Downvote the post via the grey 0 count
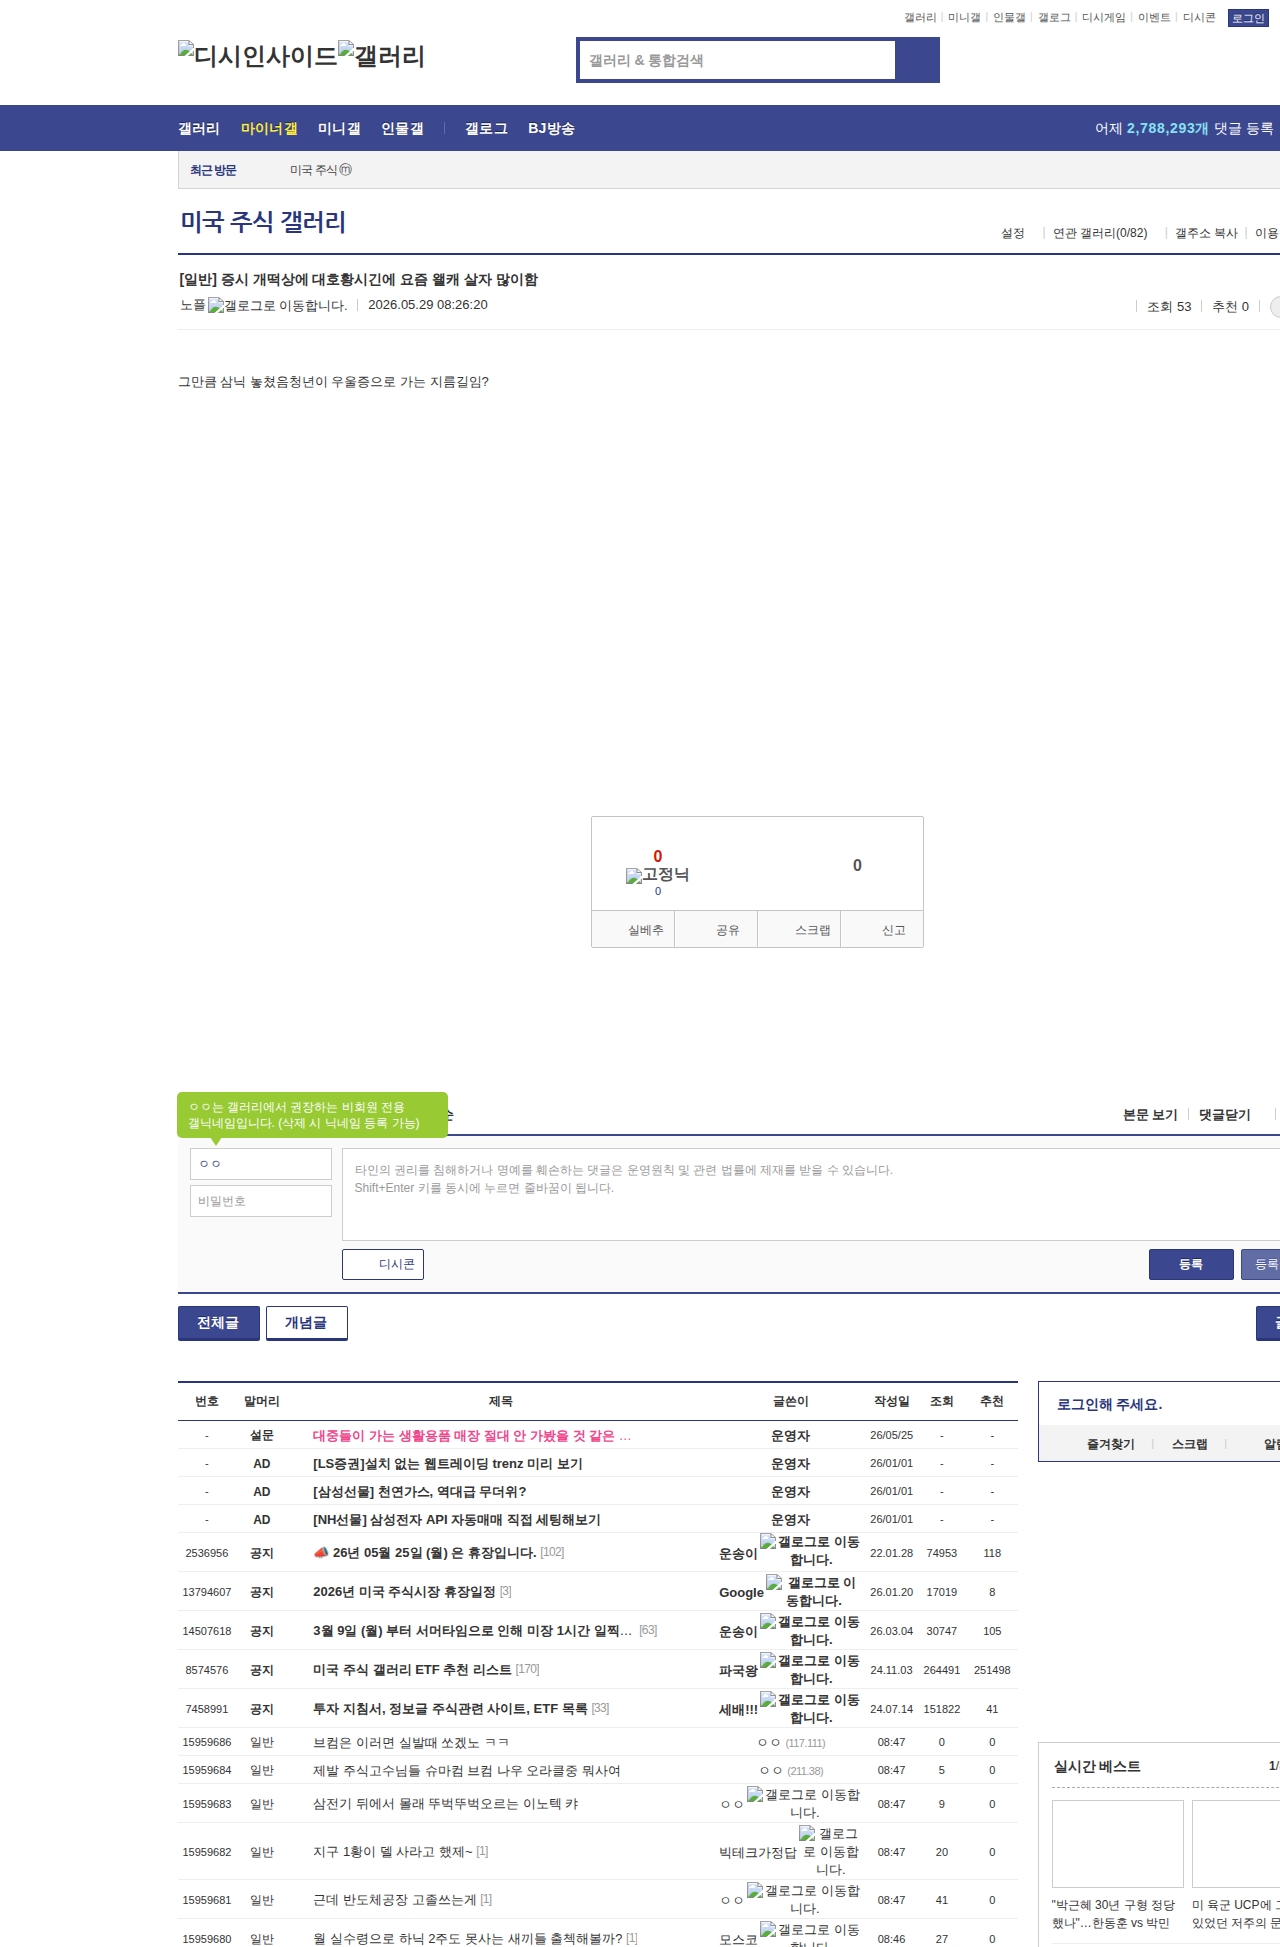 click(857, 865)
